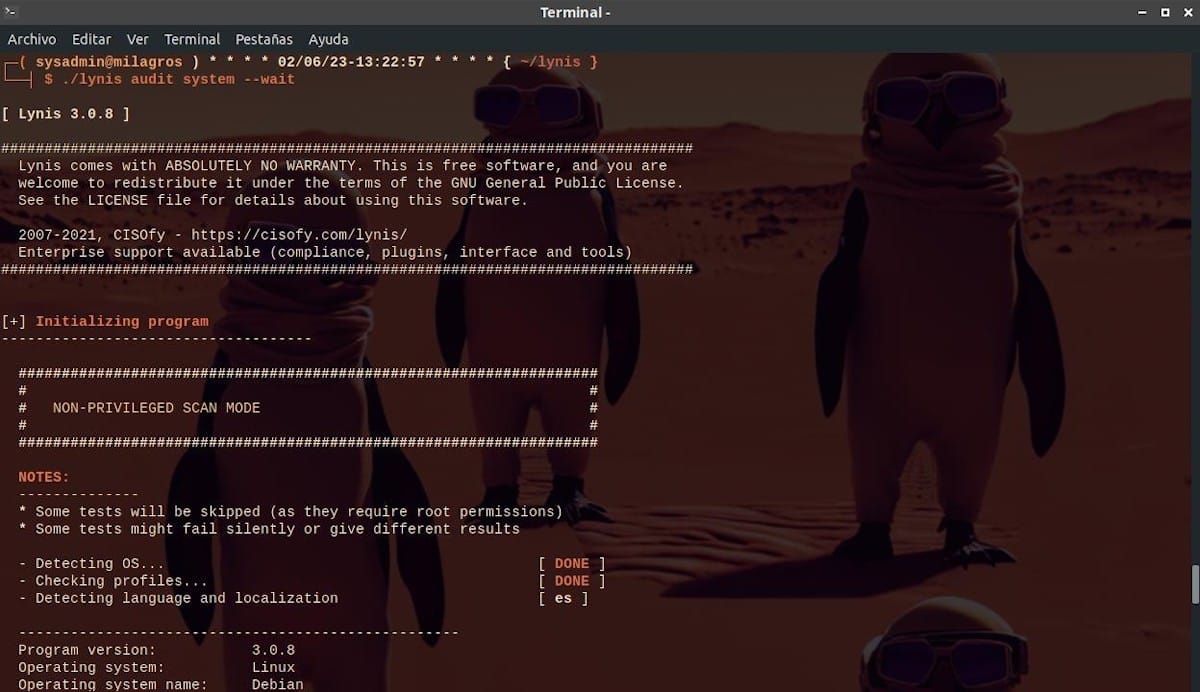Click 'Detecting language and localization' line

(x=179, y=598)
